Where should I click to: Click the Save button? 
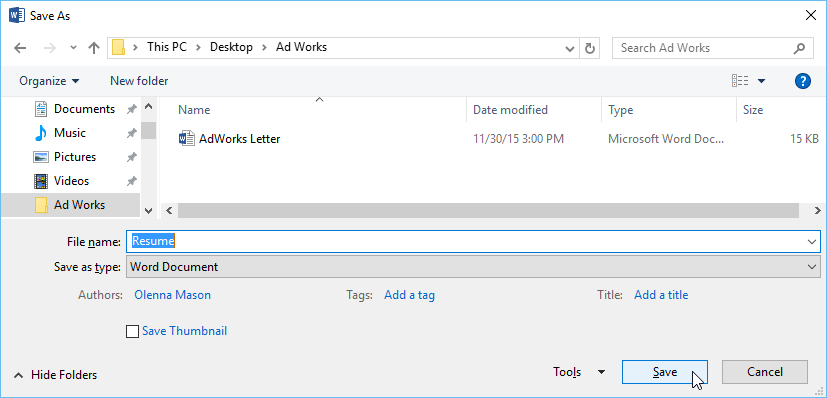[x=665, y=372]
